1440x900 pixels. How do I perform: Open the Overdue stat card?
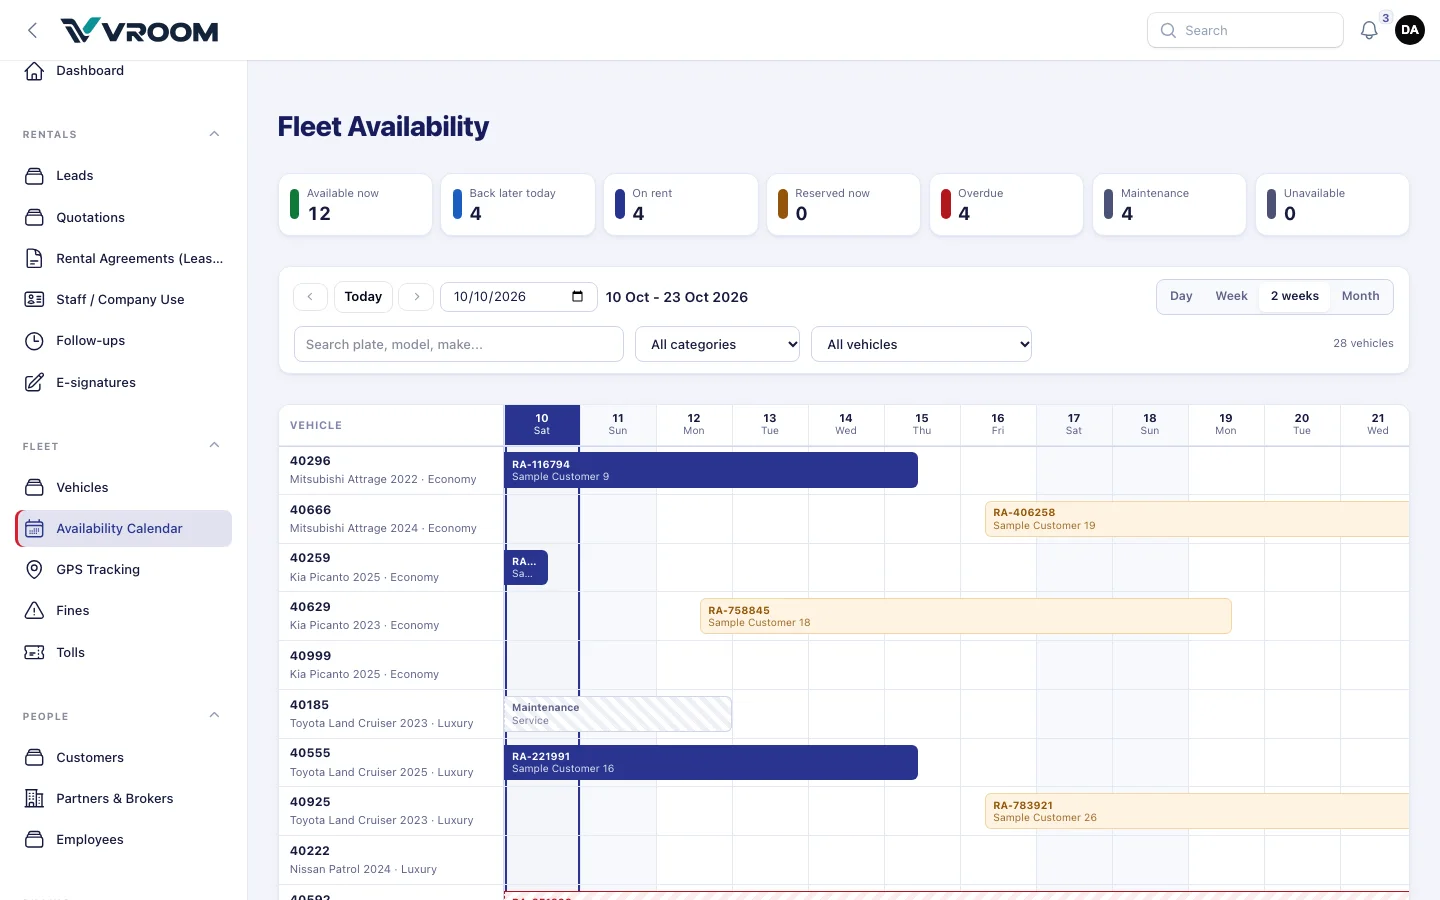point(1006,205)
